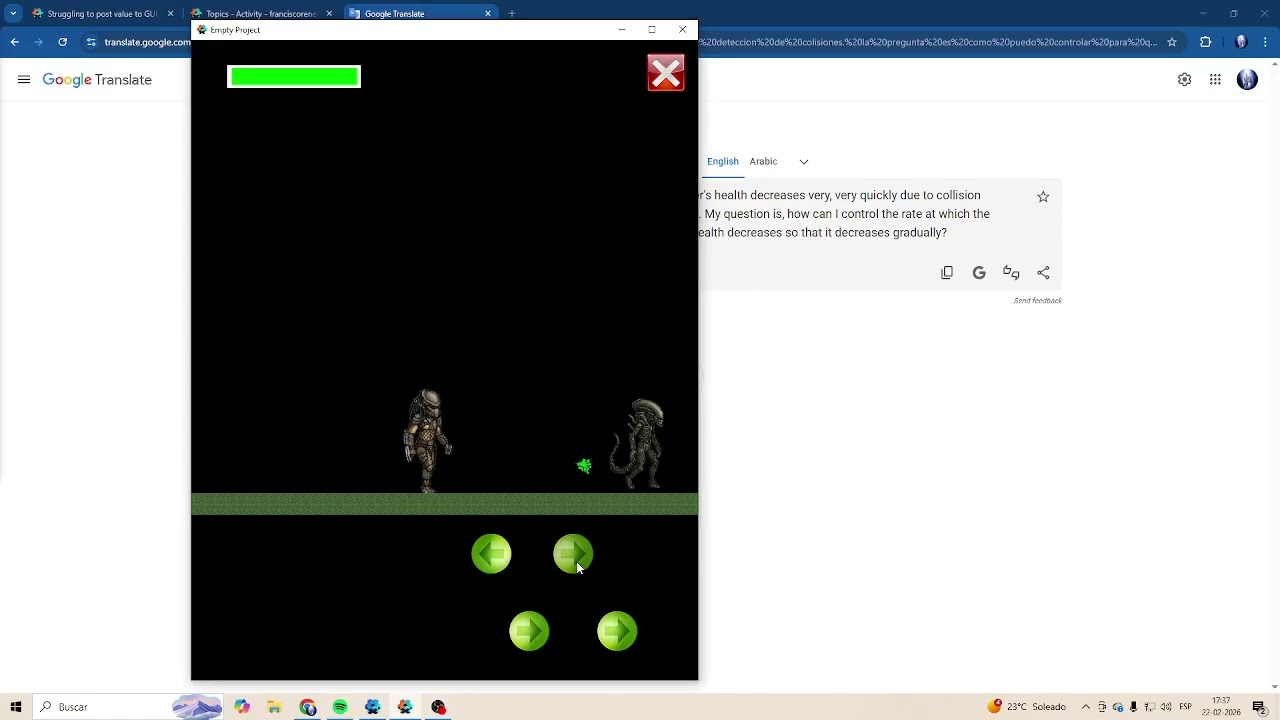The width and height of the screenshot is (1280, 720).
Task: Expand the target language list chevron
Action: point(804,161)
